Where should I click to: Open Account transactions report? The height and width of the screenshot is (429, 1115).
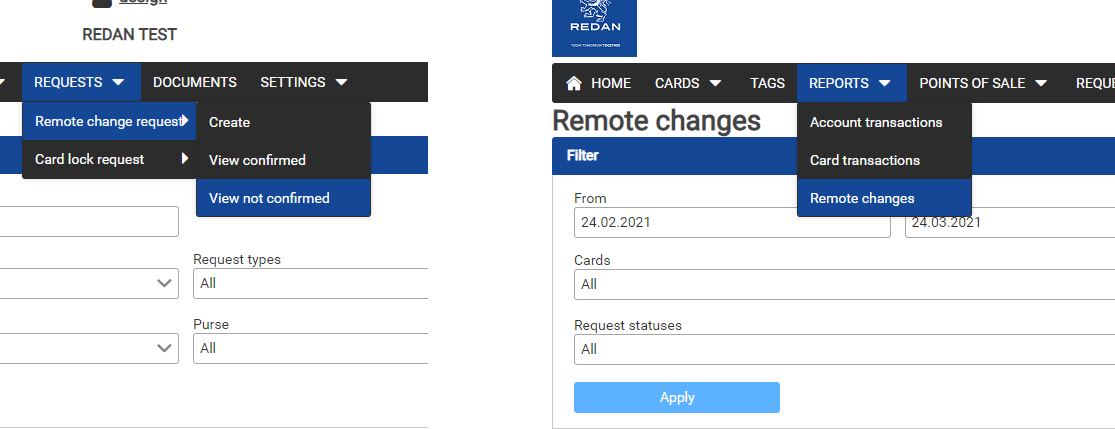[x=876, y=122]
